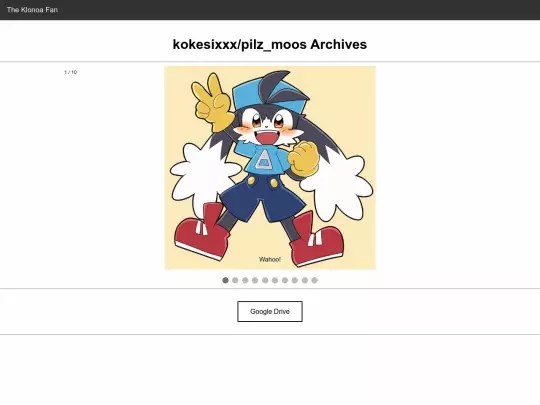
Task: Click the dark top navigation bar
Action: click(270, 10)
